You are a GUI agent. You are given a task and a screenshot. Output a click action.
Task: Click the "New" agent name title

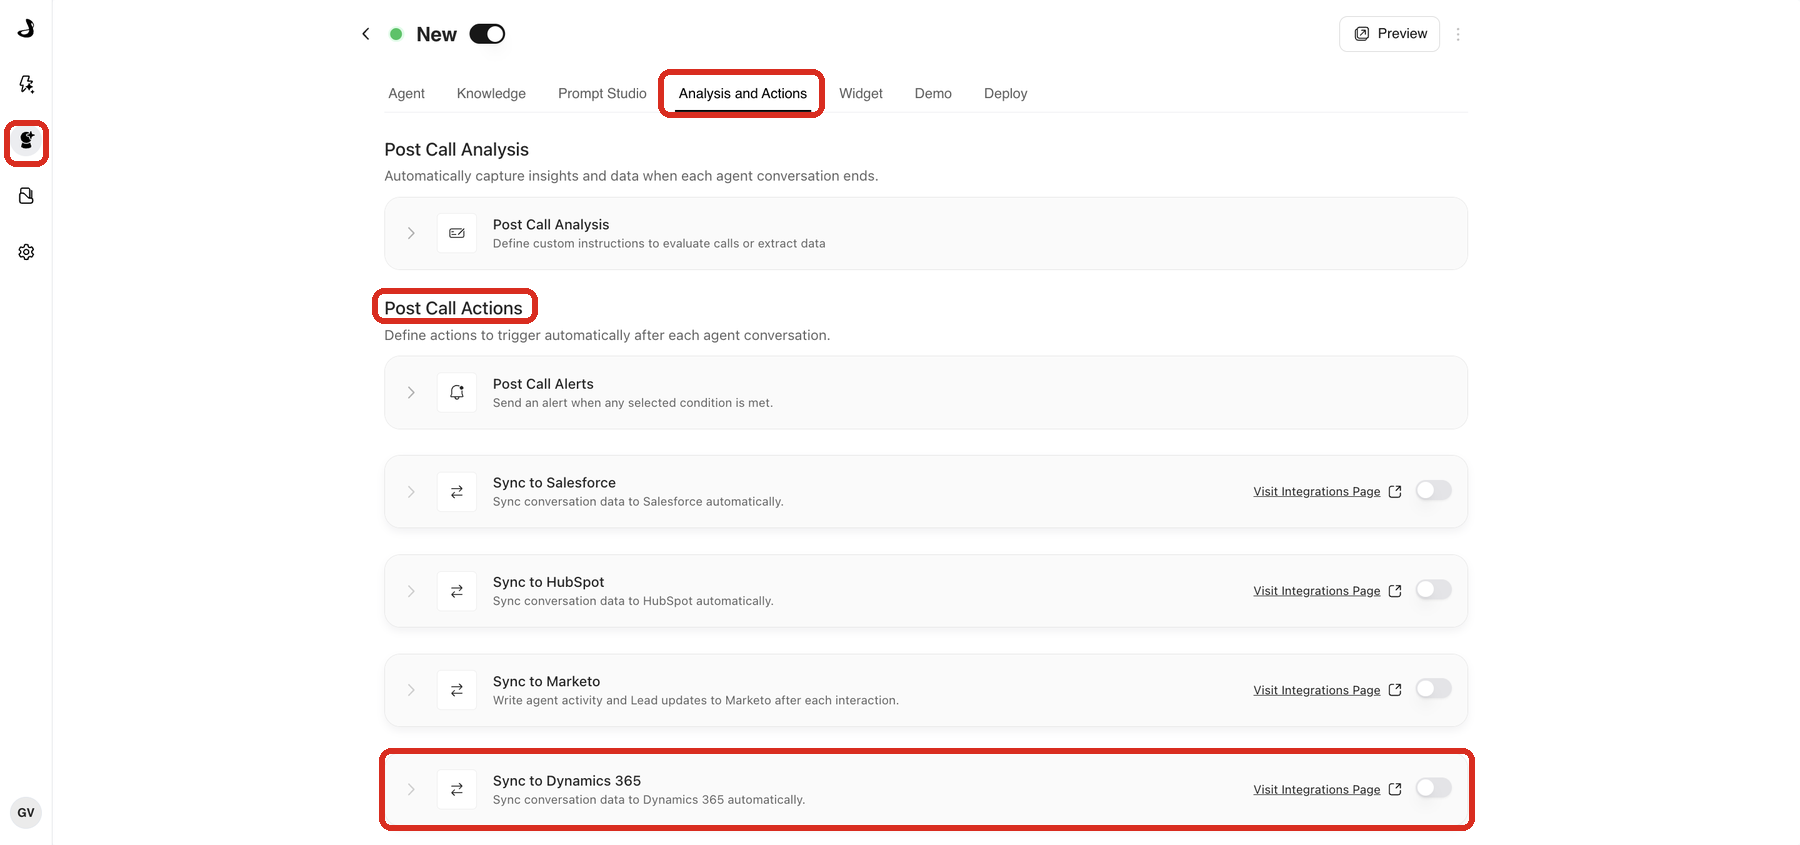coord(436,34)
